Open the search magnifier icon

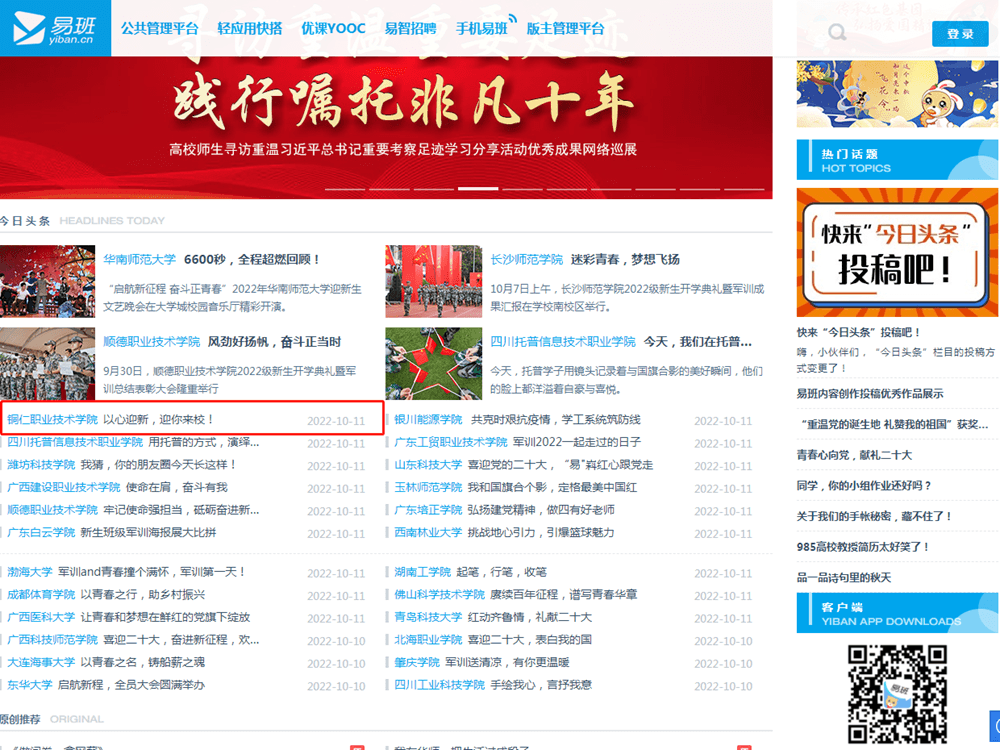point(837,32)
